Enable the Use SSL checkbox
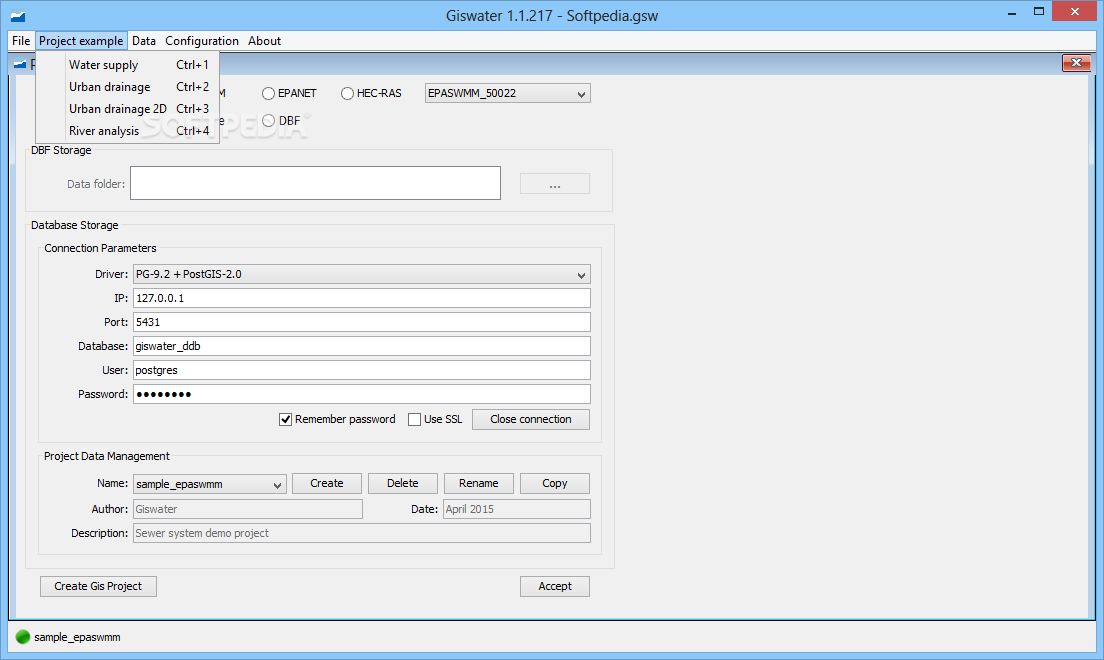This screenshot has height=660, width=1104. (415, 419)
